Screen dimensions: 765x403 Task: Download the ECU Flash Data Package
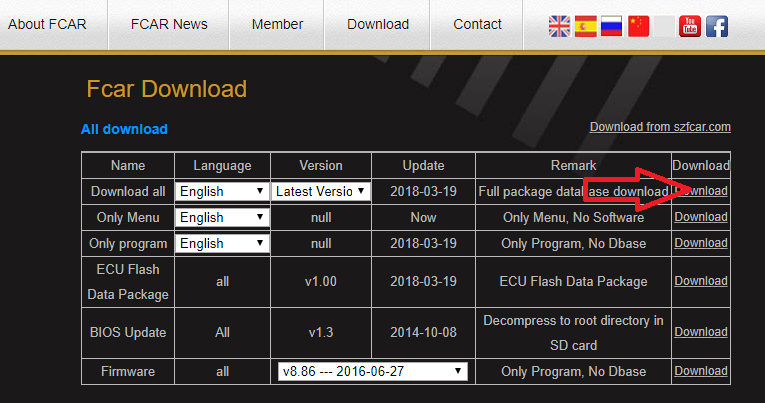tap(701, 281)
